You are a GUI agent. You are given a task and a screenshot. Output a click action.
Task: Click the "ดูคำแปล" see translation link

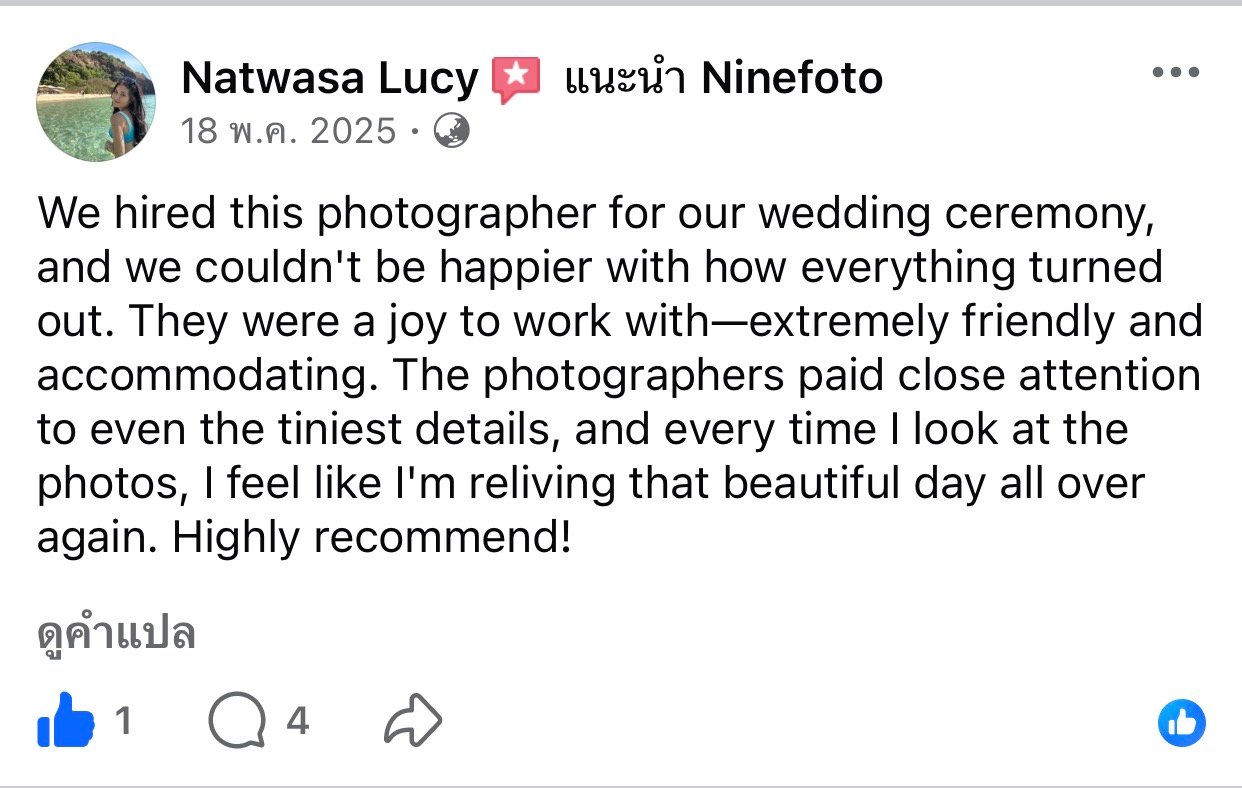pos(115,634)
